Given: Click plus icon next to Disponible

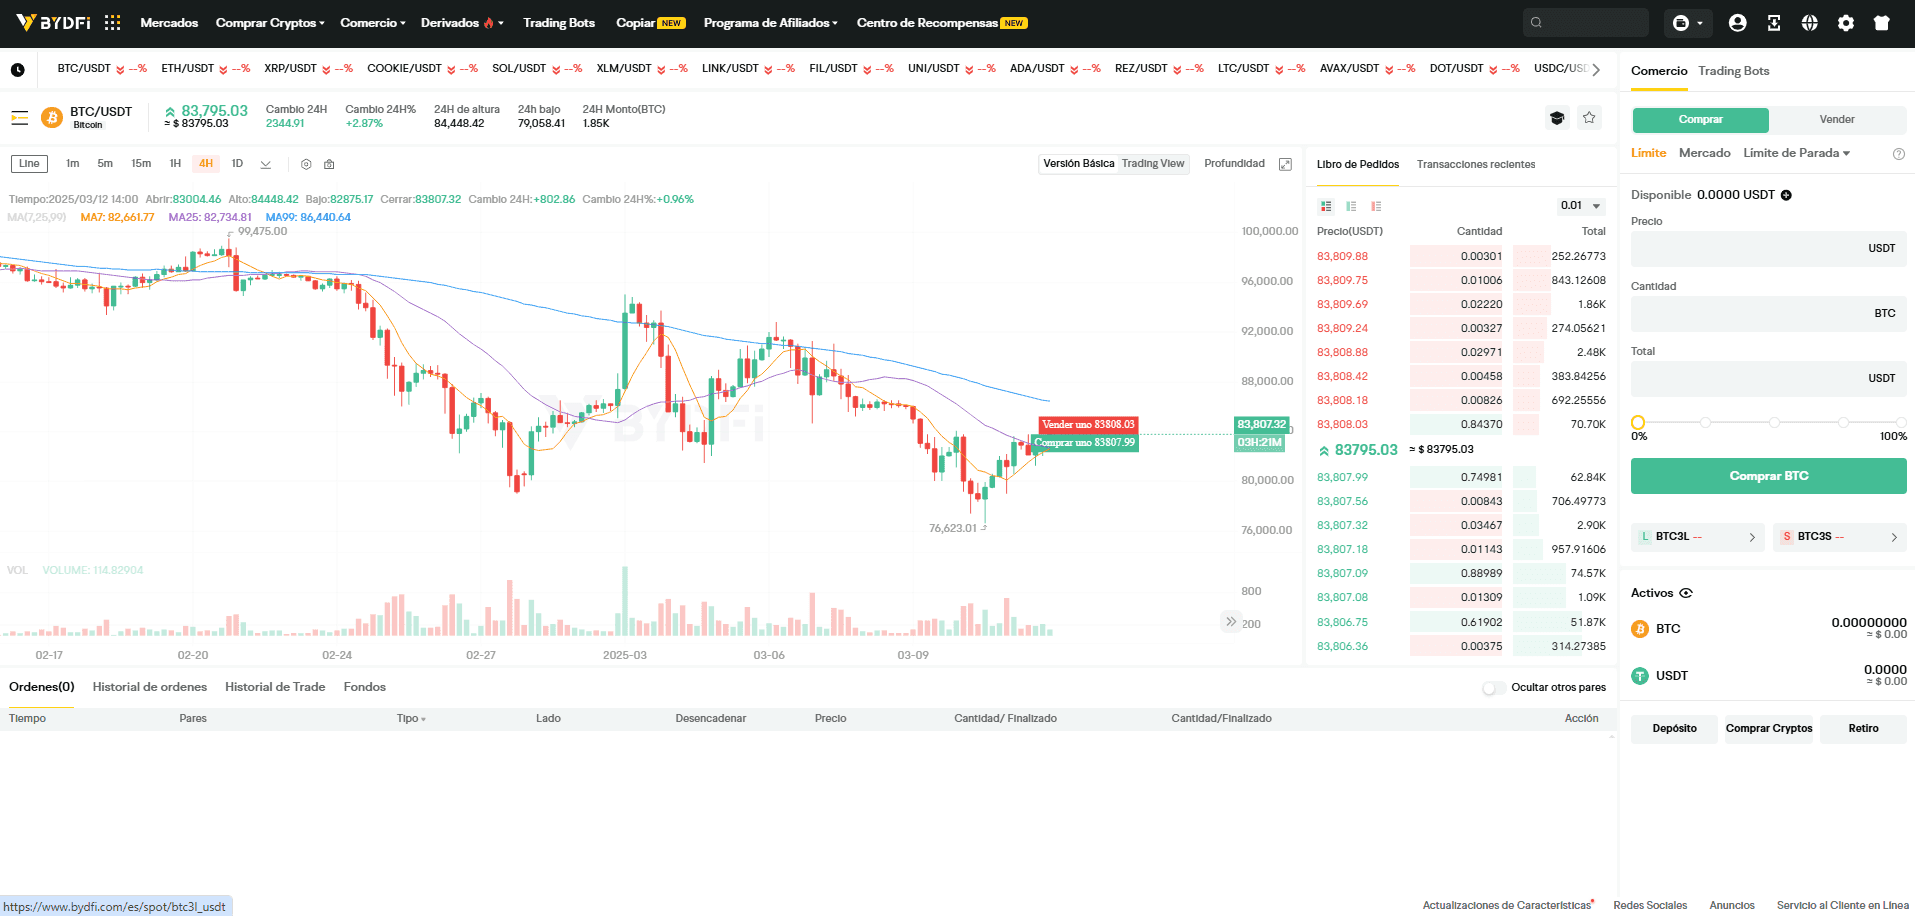Looking at the screenshot, I should point(1786,195).
